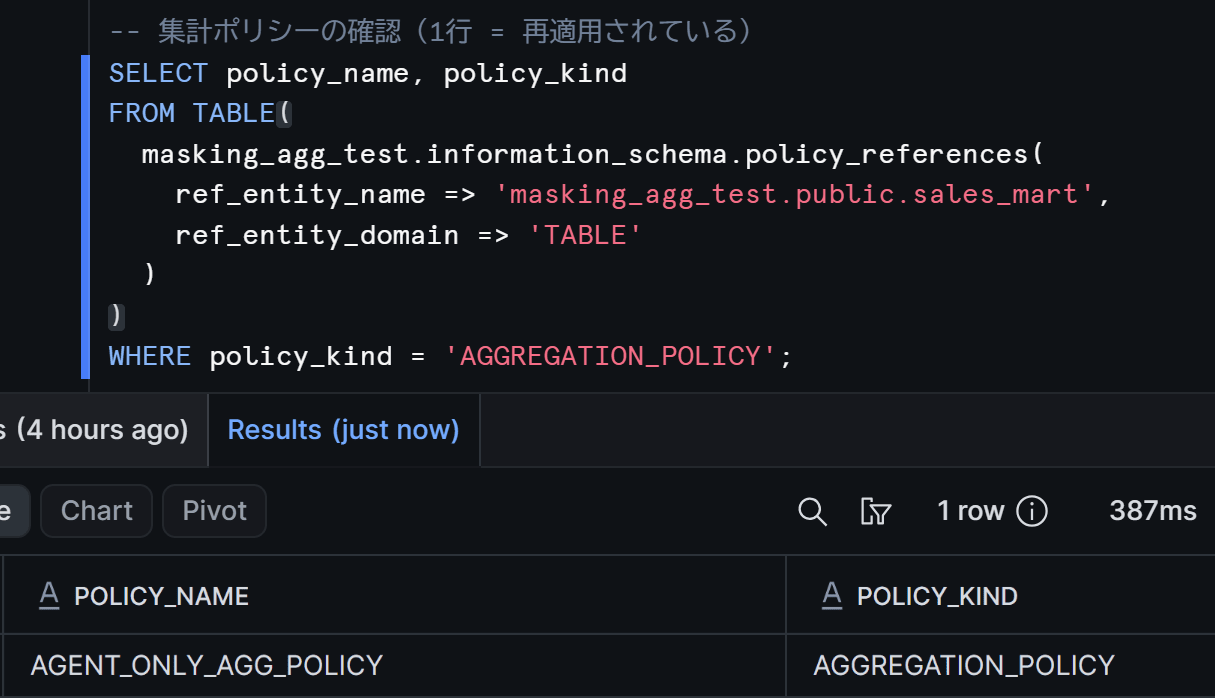Switch results view to Pivot

pyautogui.click(x=214, y=511)
